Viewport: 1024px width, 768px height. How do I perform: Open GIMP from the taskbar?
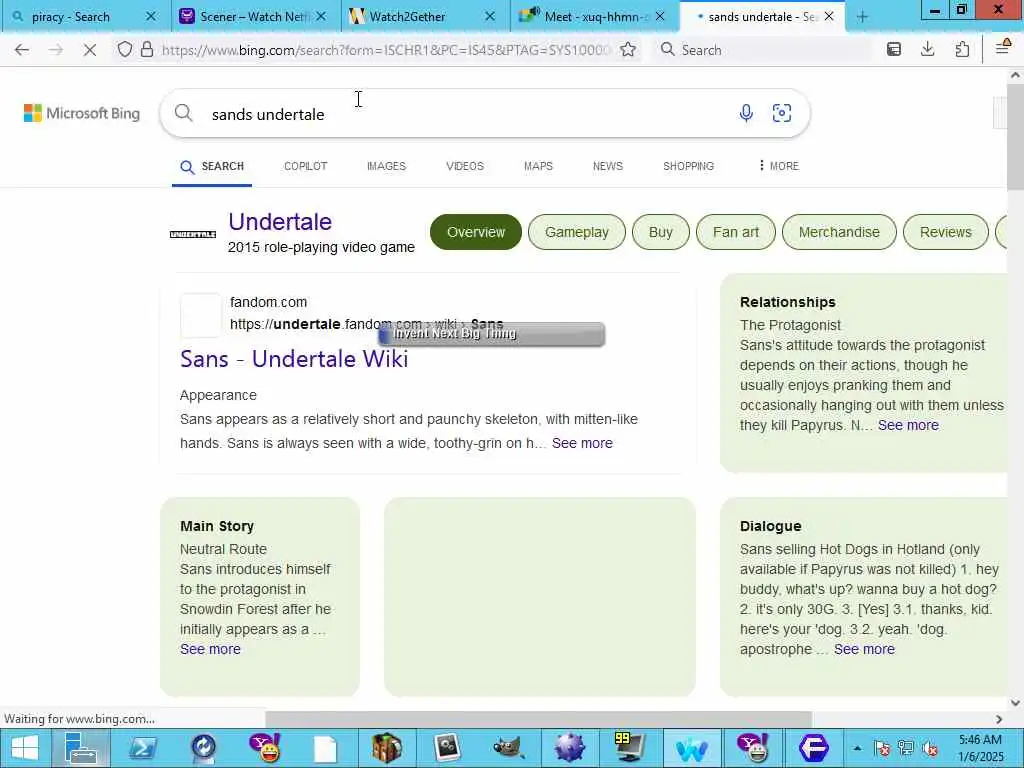(509, 748)
